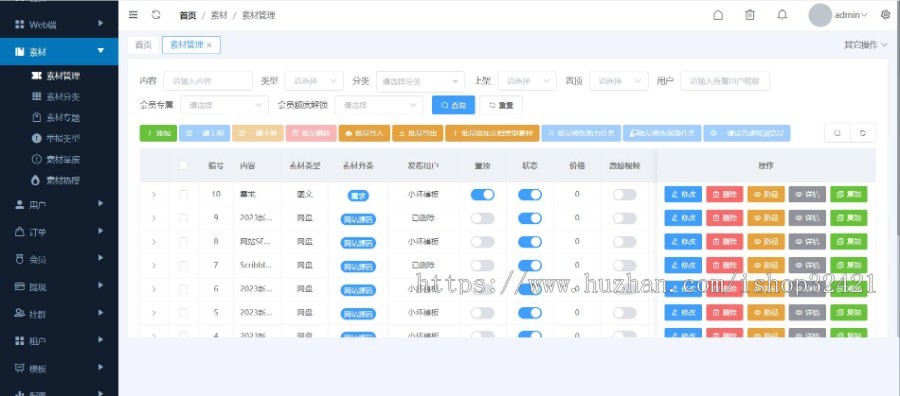Open notifications bell icon
This screenshot has width=900, height=396.
point(782,15)
